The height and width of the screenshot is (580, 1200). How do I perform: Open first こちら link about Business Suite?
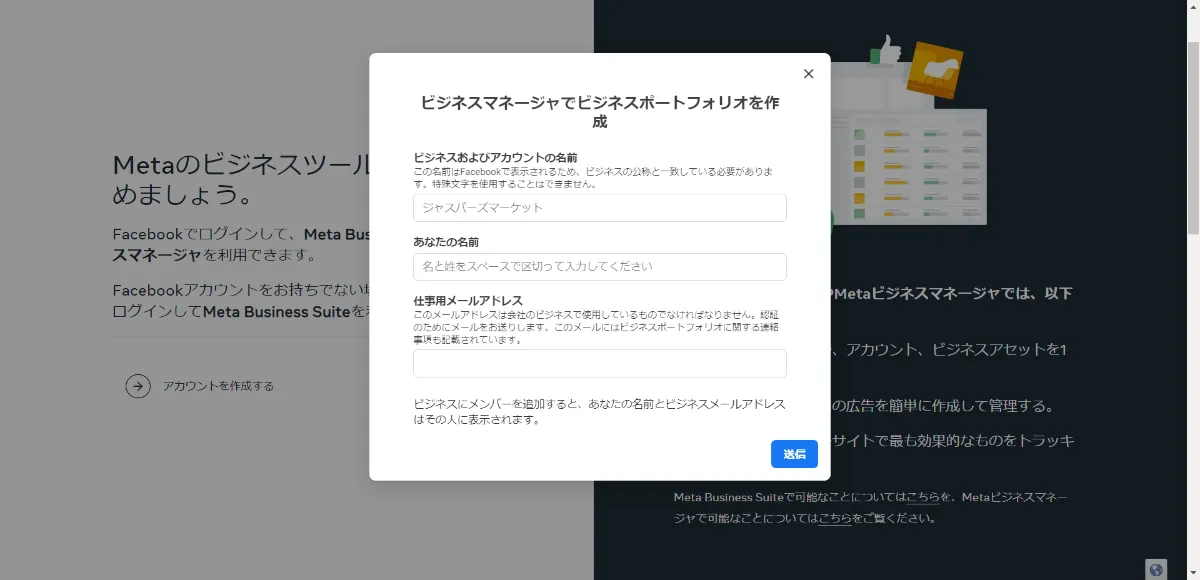[x=923, y=497]
